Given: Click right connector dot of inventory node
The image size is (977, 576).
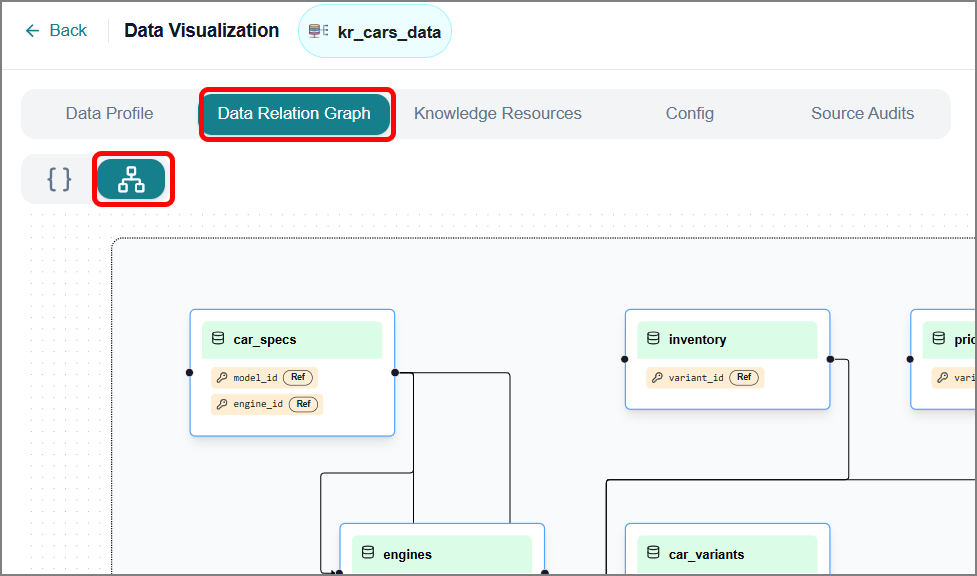Looking at the screenshot, I should click(x=830, y=359).
